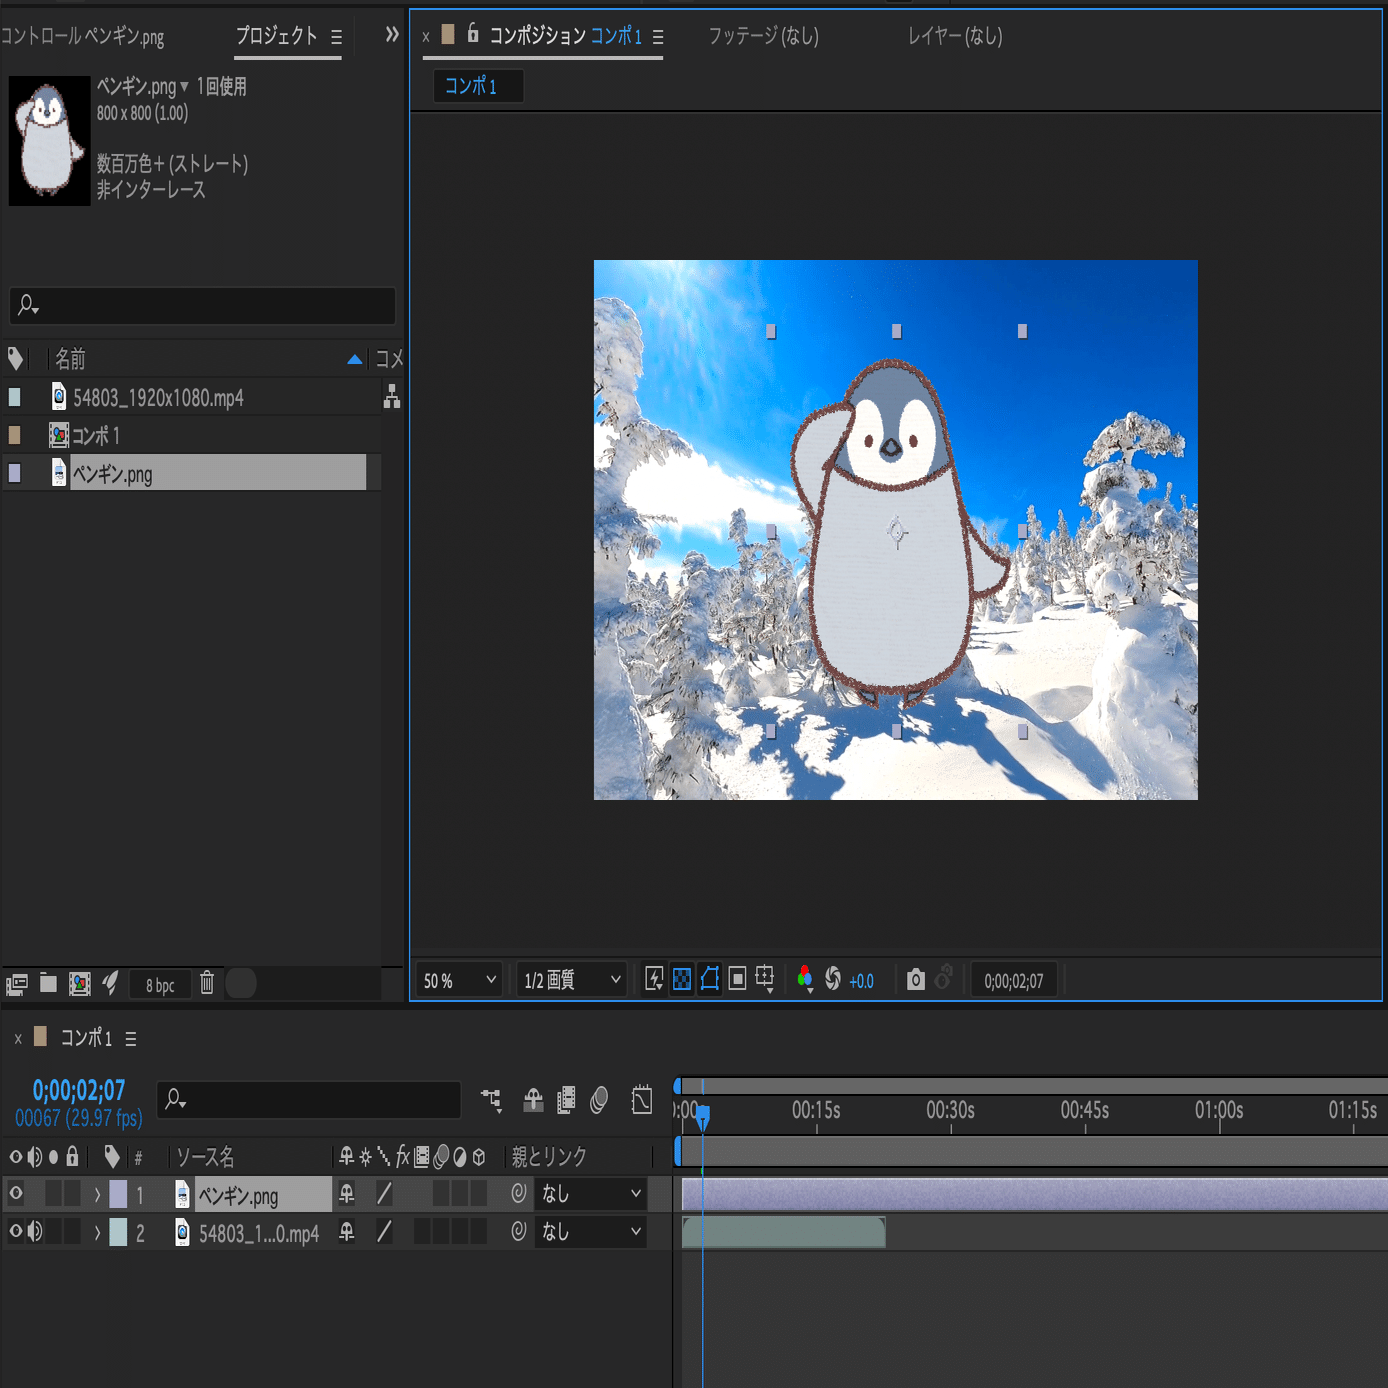This screenshot has width=1388, height=1388.
Task: Click the create new composition icon
Action: pos(80,984)
